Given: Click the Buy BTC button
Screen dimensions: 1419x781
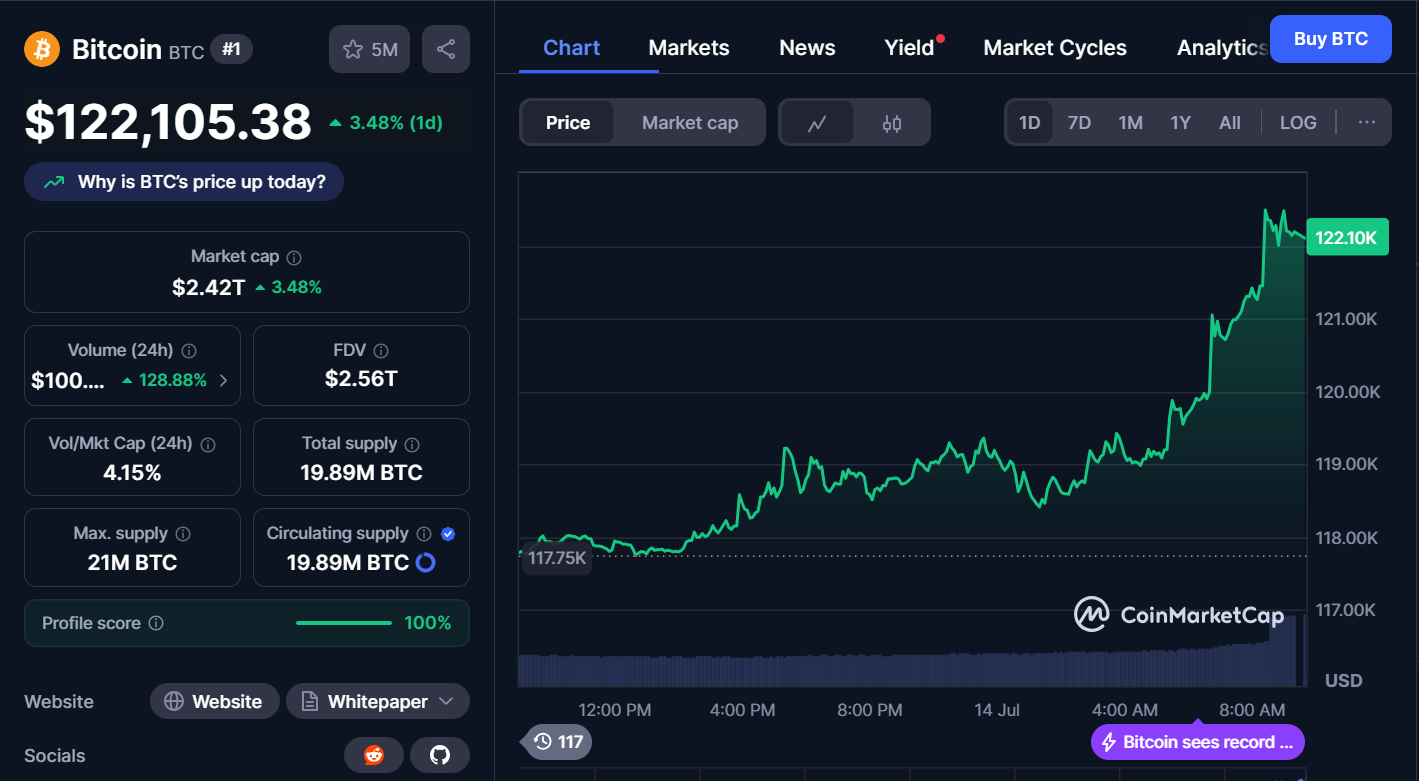Looking at the screenshot, I should tap(1330, 39).
